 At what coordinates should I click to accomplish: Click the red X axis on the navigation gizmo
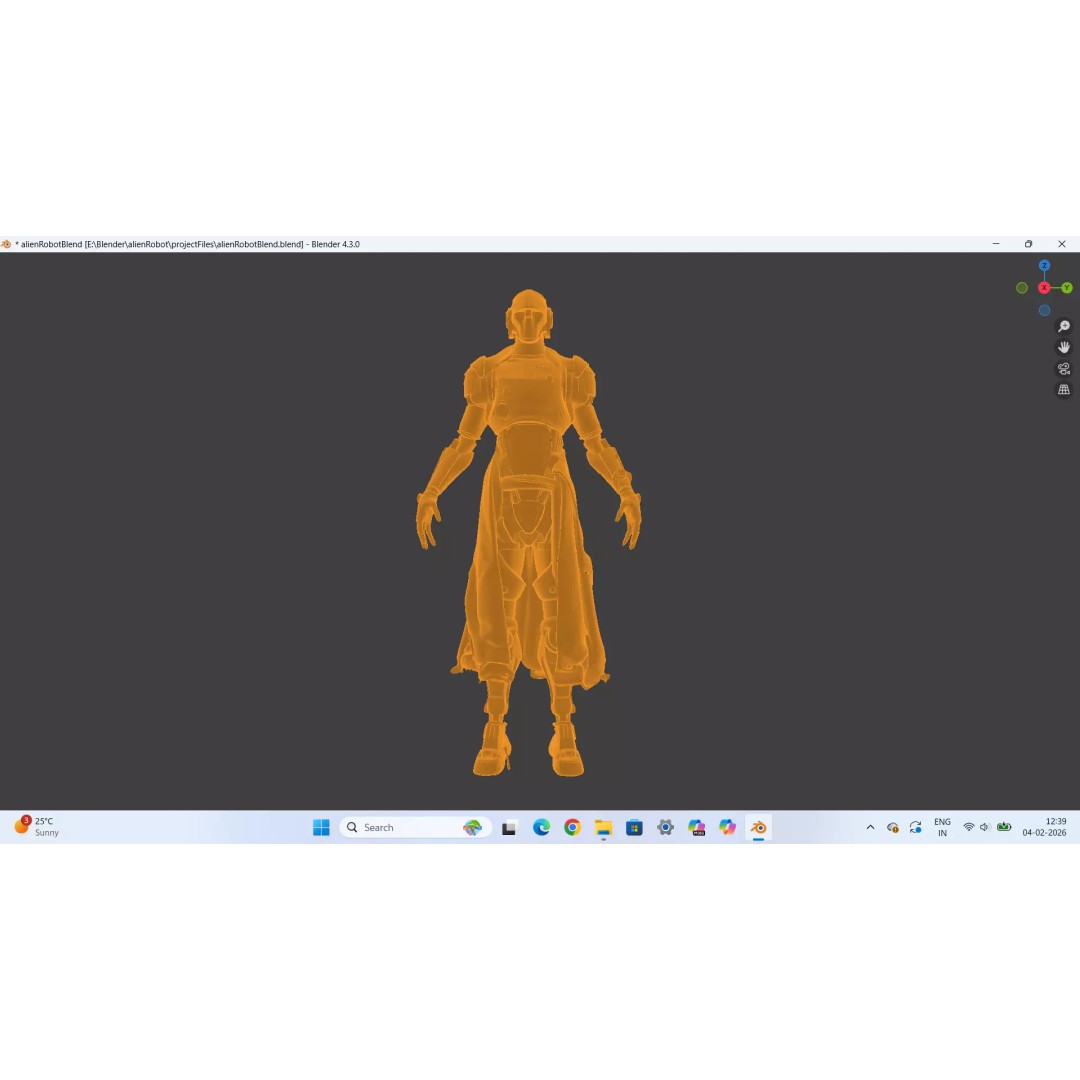click(x=1044, y=287)
